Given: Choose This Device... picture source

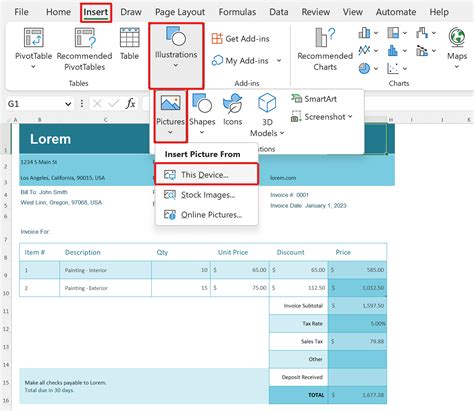Looking at the screenshot, I should pos(206,175).
